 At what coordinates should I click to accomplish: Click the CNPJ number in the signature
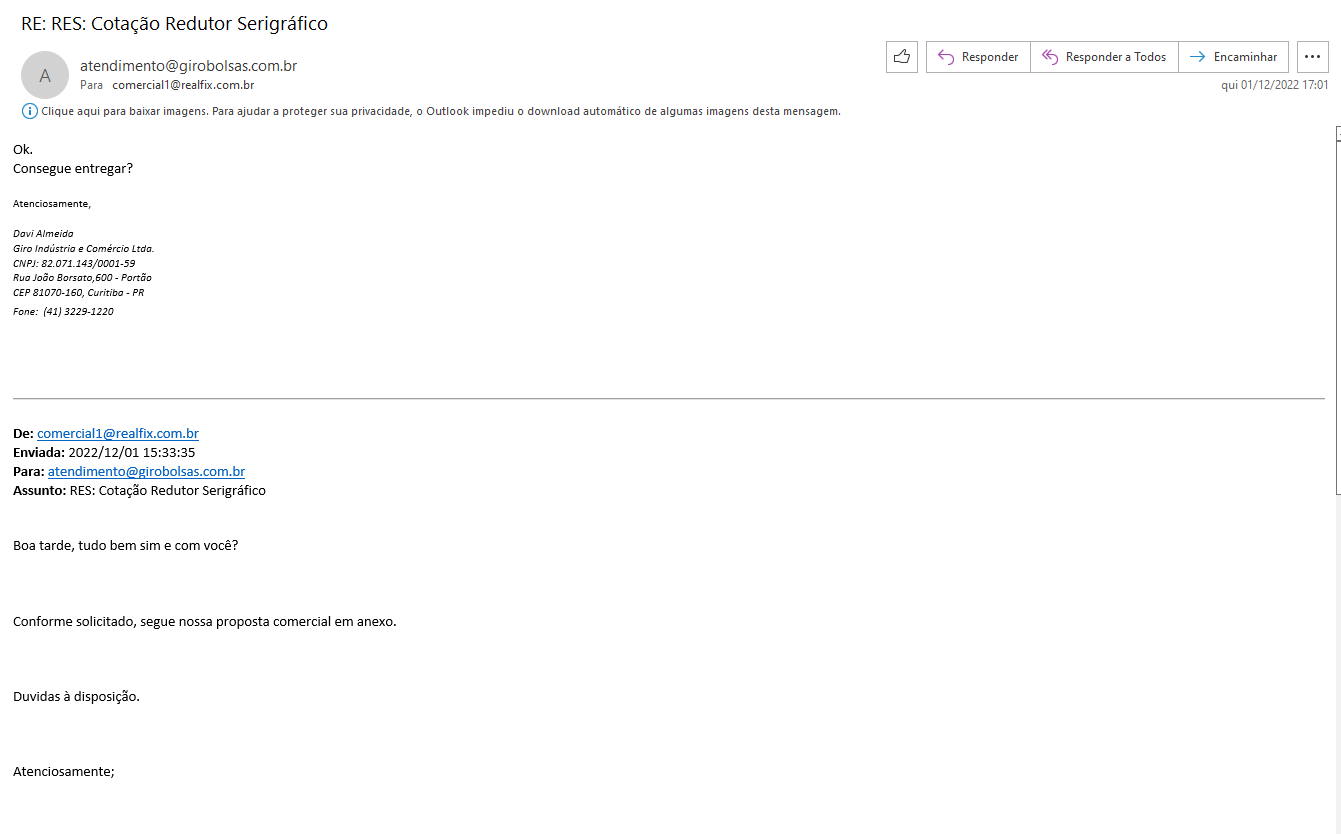click(88, 263)
